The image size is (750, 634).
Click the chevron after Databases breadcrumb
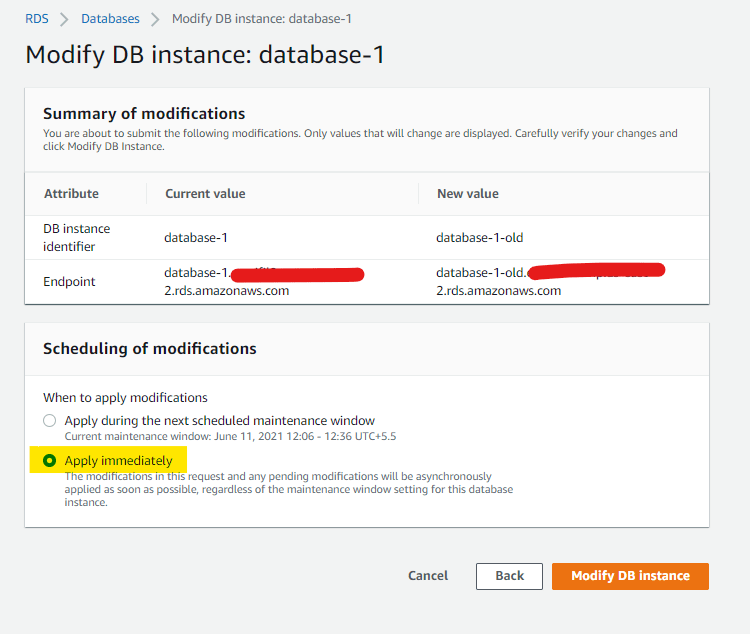[x=155, y=19]
